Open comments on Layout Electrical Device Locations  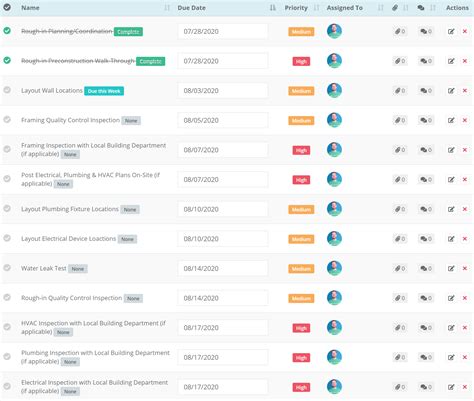tap(426, 239)
